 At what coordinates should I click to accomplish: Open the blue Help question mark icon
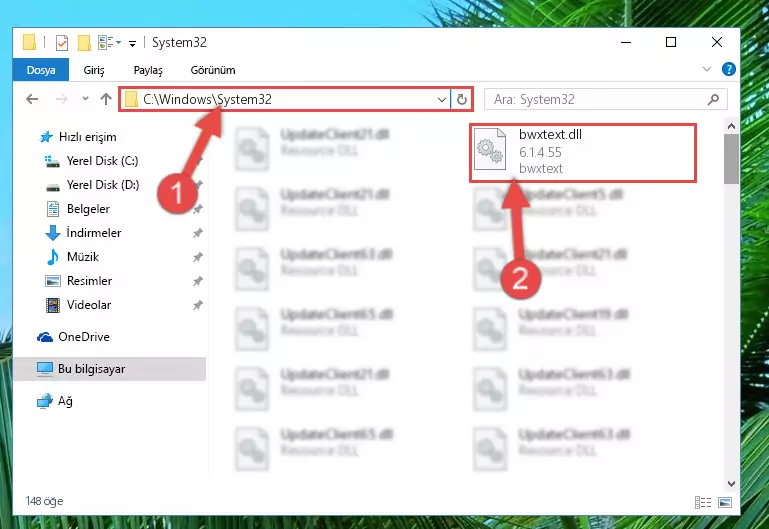(729, 69)
